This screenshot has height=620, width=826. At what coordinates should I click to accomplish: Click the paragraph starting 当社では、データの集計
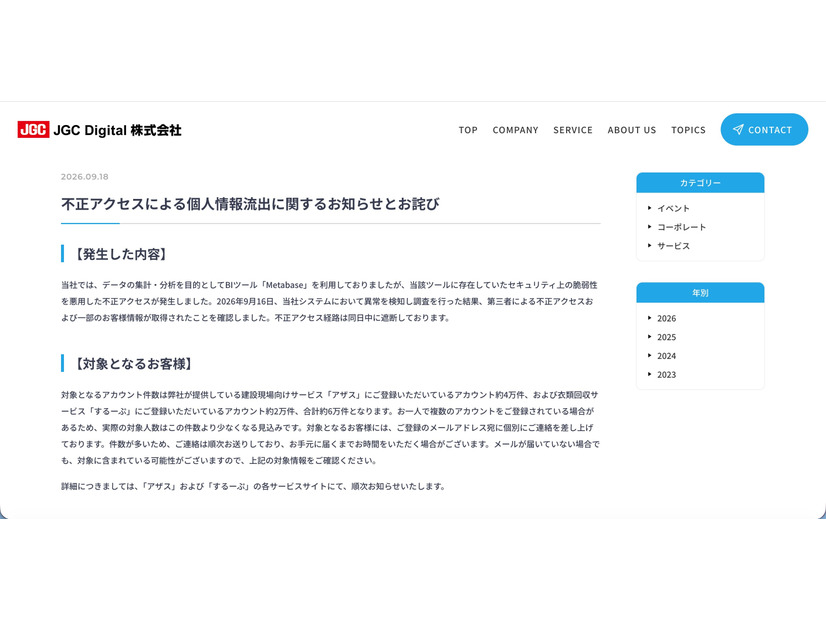[330, 301]
